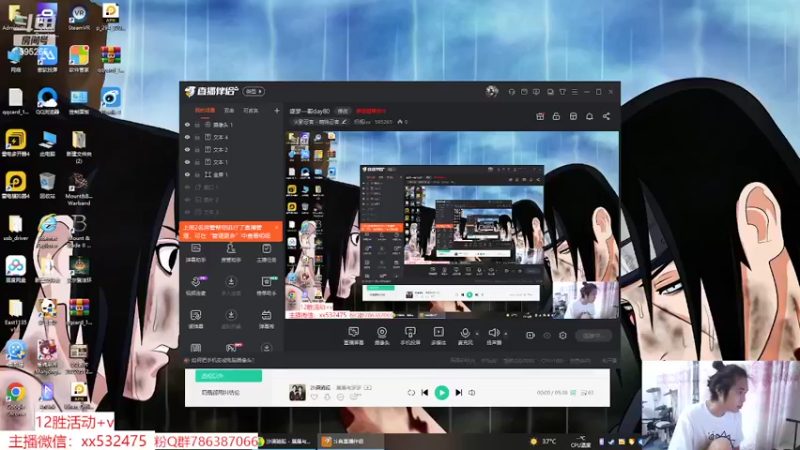Image resolution: width=800 pixels, height=450 pixels.
Task: Open the red-highlighted first scene tab
Action: 205,110
